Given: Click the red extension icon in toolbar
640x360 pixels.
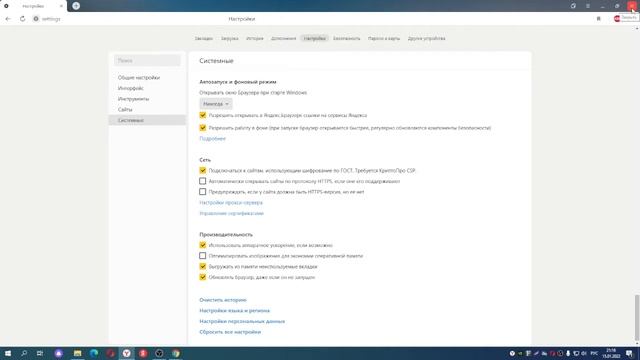Looking at the screenshot, I should click(x=617, y=19).
